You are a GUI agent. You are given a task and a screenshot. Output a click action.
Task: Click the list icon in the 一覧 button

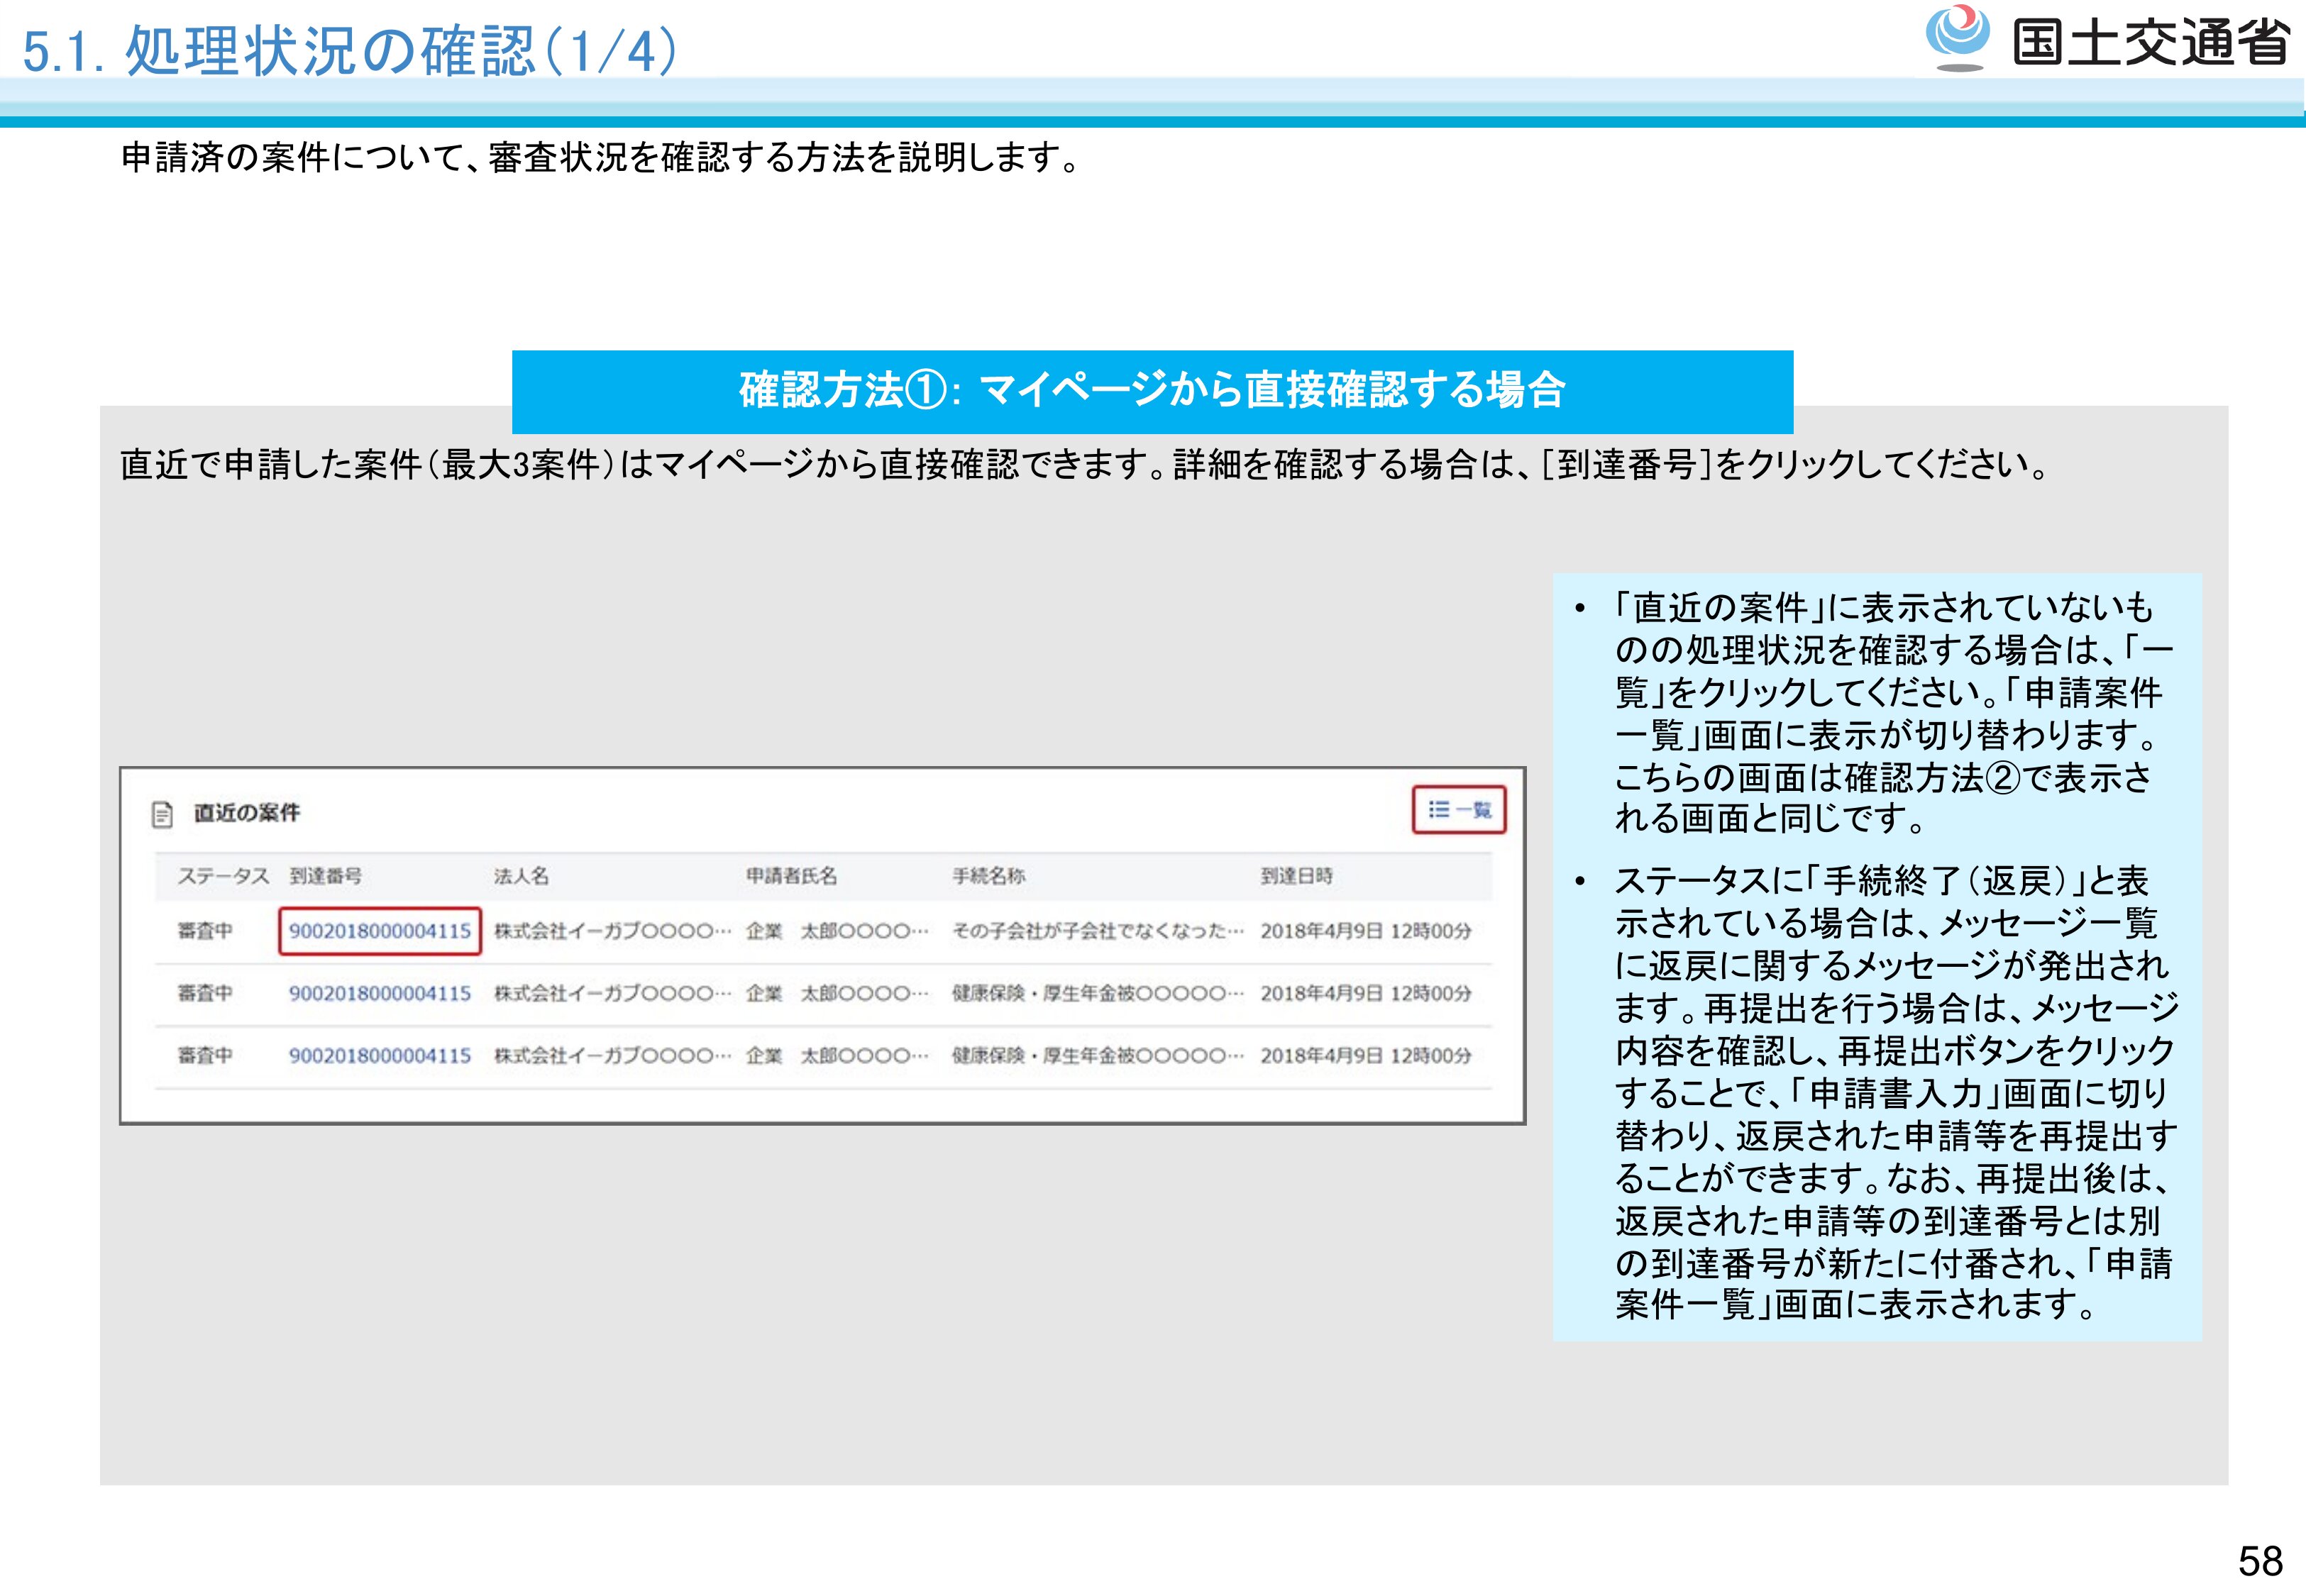point(1438,809)
